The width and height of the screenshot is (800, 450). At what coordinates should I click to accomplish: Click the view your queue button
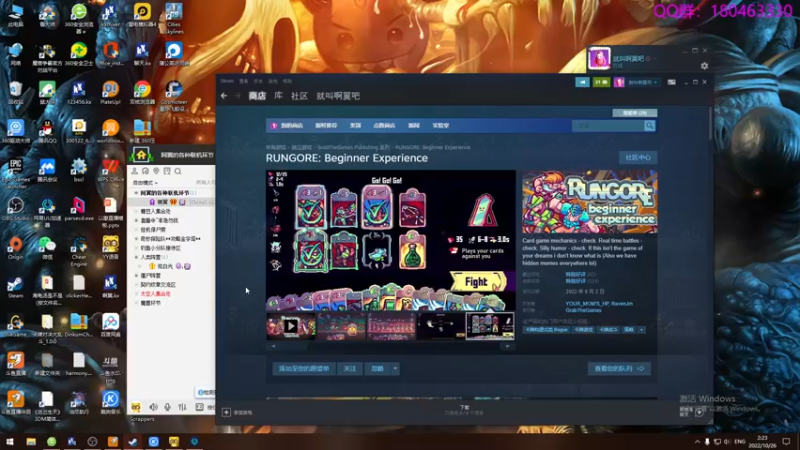pos(619,368)
